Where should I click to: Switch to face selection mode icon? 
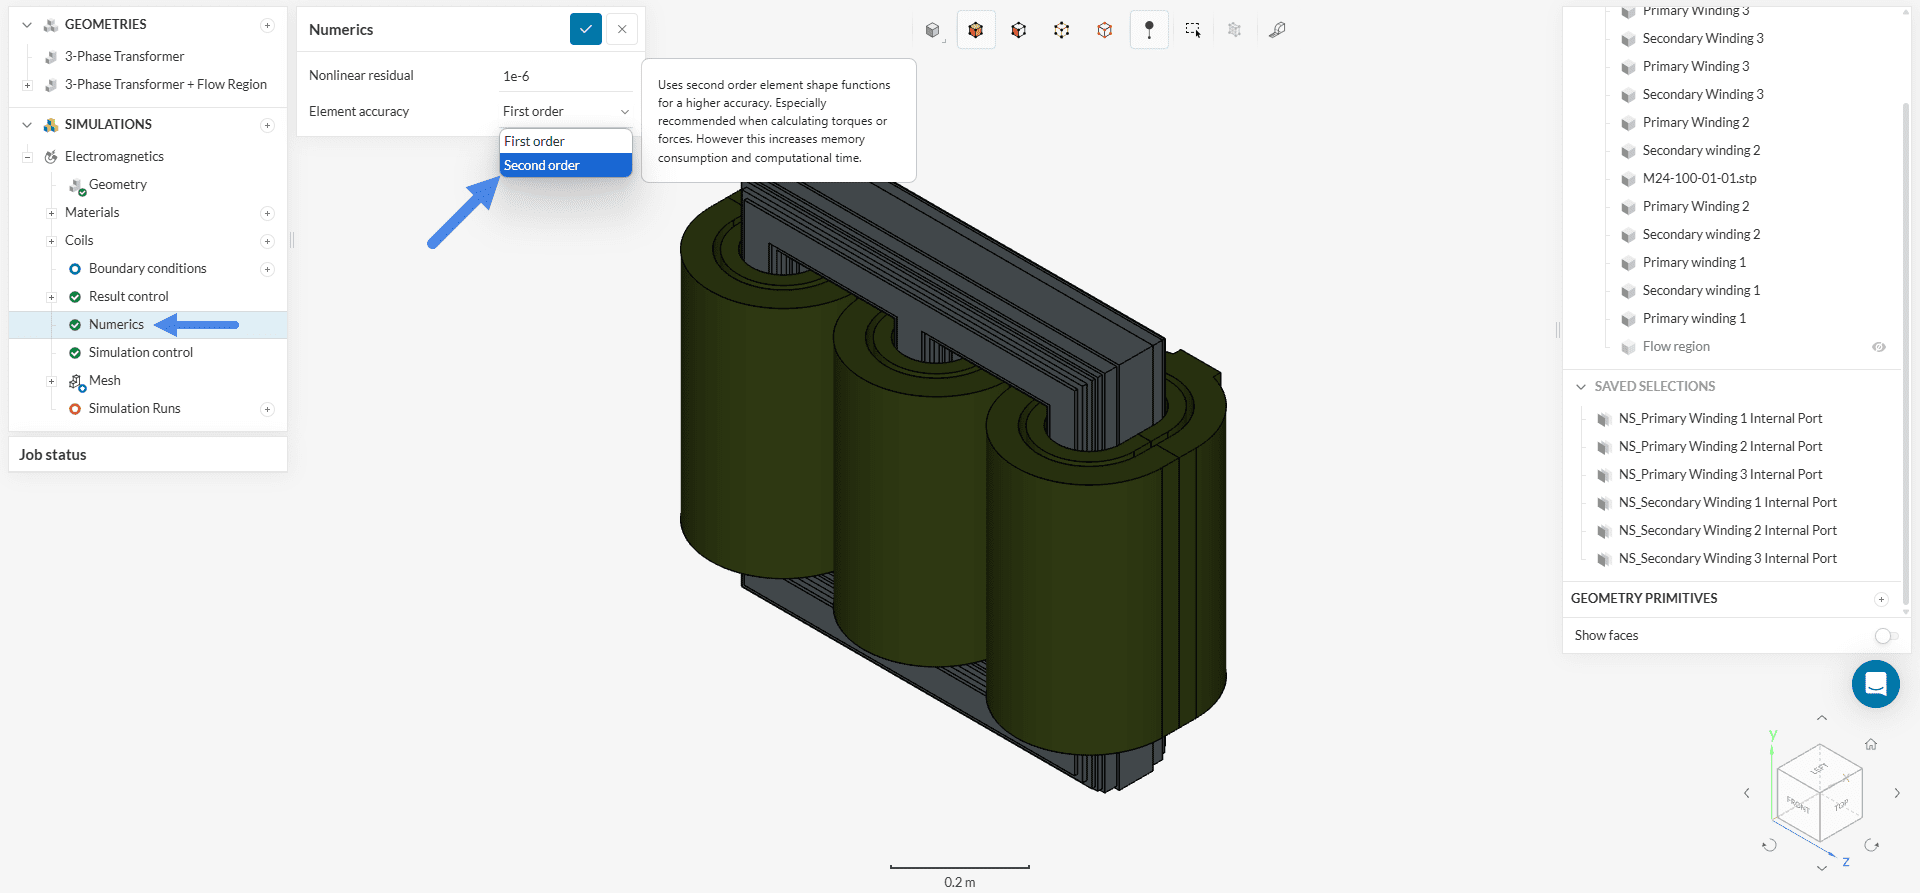1019,30
